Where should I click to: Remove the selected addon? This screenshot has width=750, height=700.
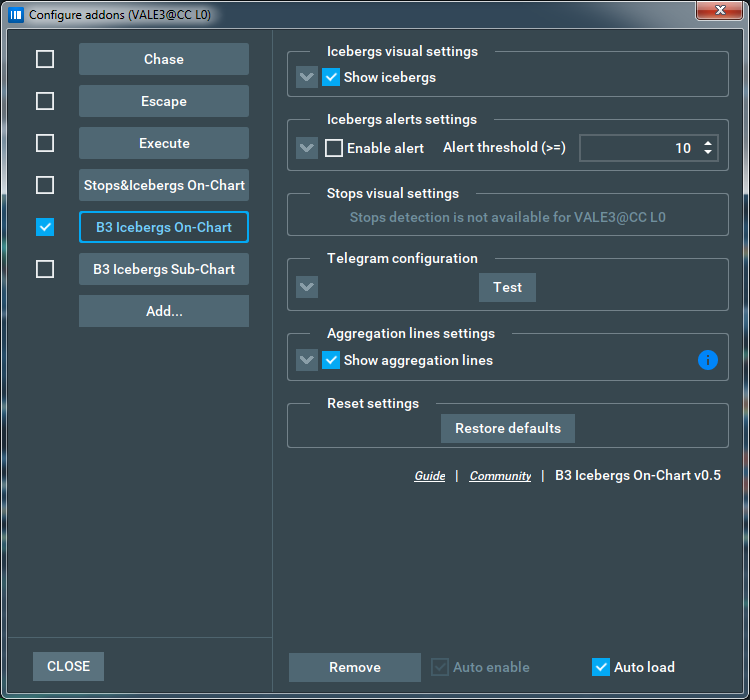pos(355,667)
